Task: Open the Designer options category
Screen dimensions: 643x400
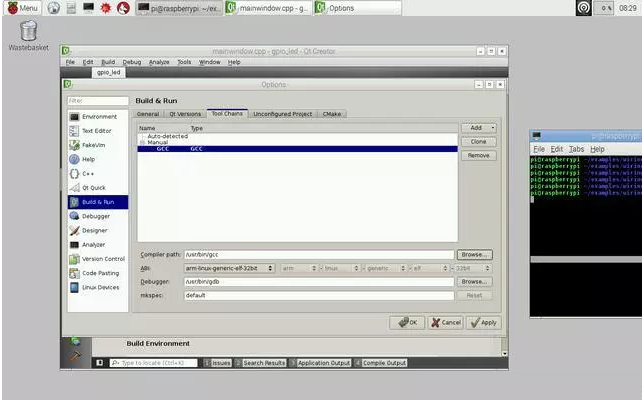Action: (x=95, y=230)
